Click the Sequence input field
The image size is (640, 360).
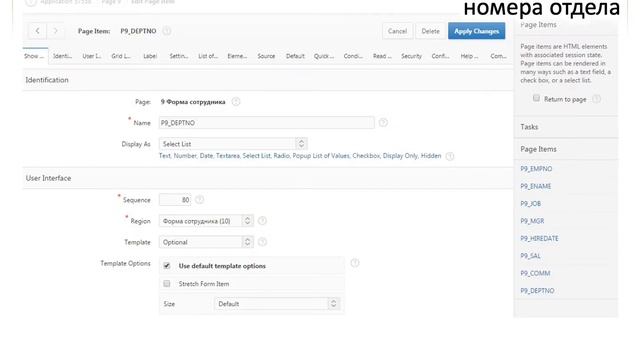[175, 200]
